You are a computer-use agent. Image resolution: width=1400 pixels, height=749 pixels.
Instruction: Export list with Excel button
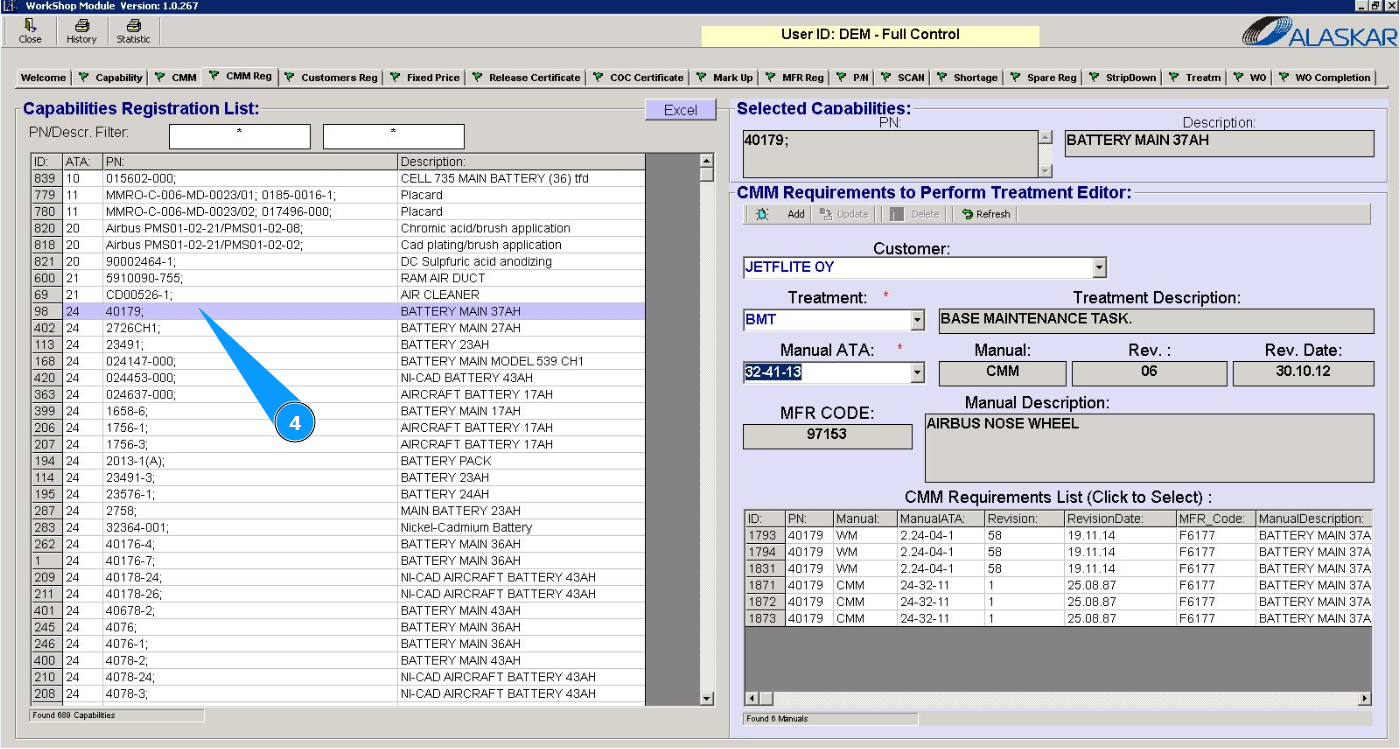pos(680,110)
